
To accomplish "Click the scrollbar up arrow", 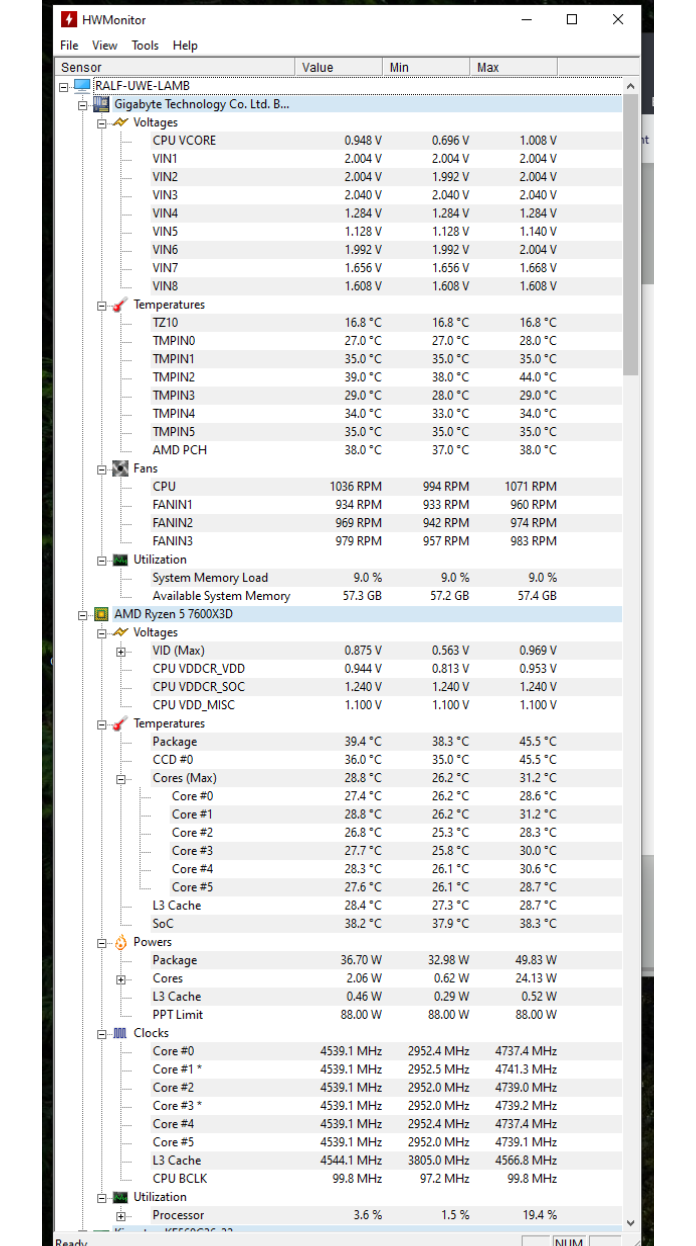I will tap(630, 86).
